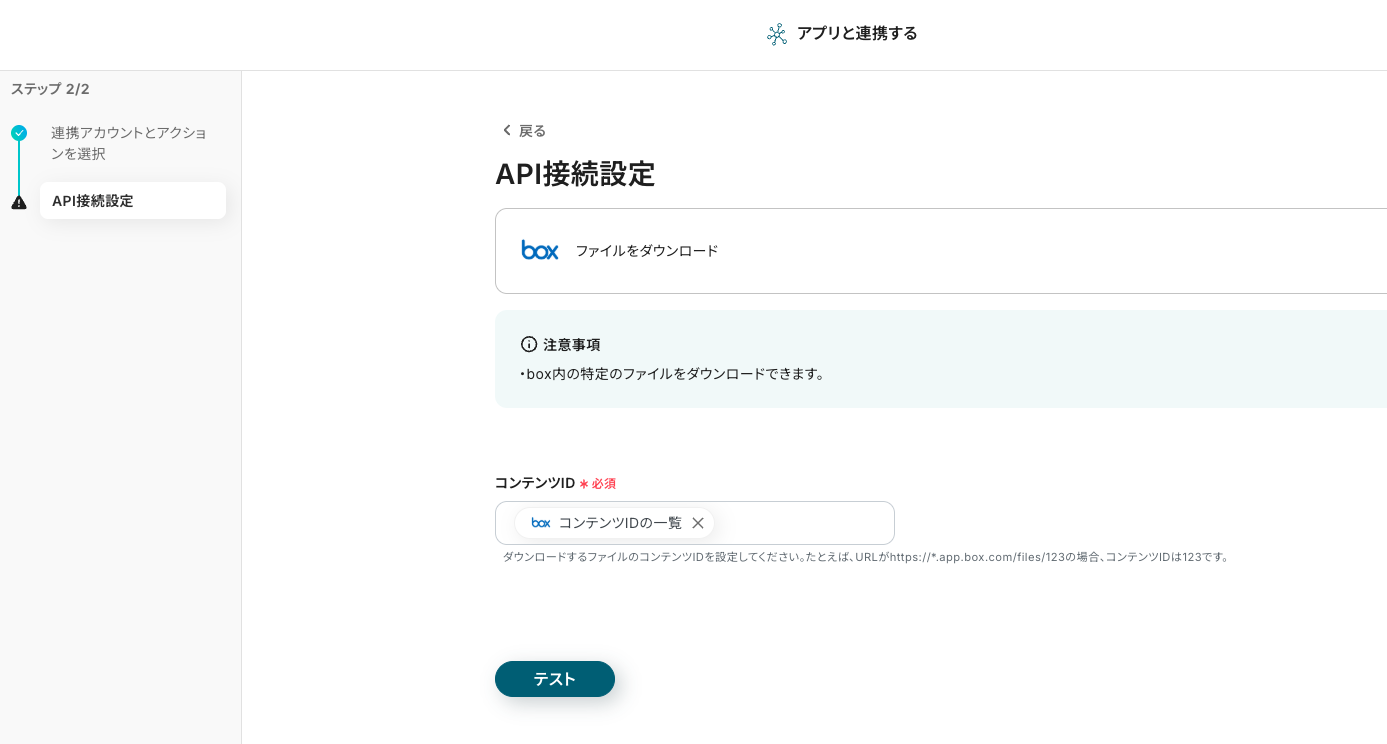Click the green checkmark step icon
This screenshot has width=1387, height=744.
point(19,133)
